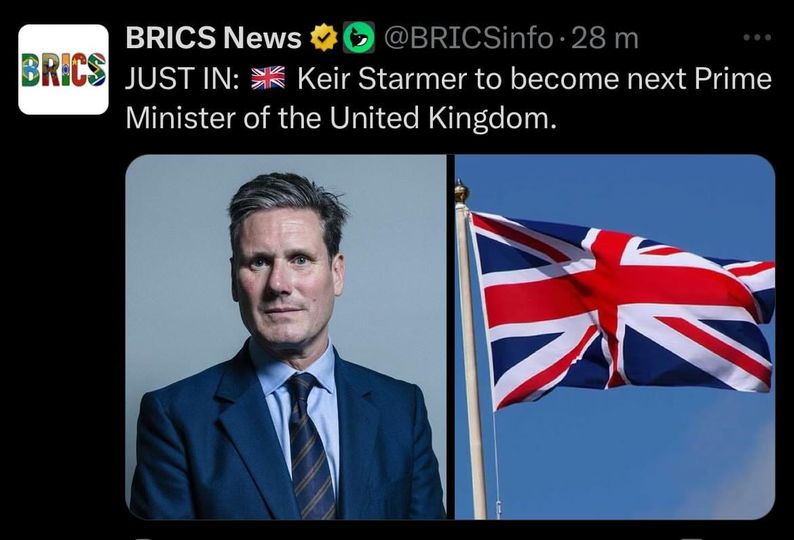
Task: Click the flagpole in the right photo
Action: click(473, 355)
